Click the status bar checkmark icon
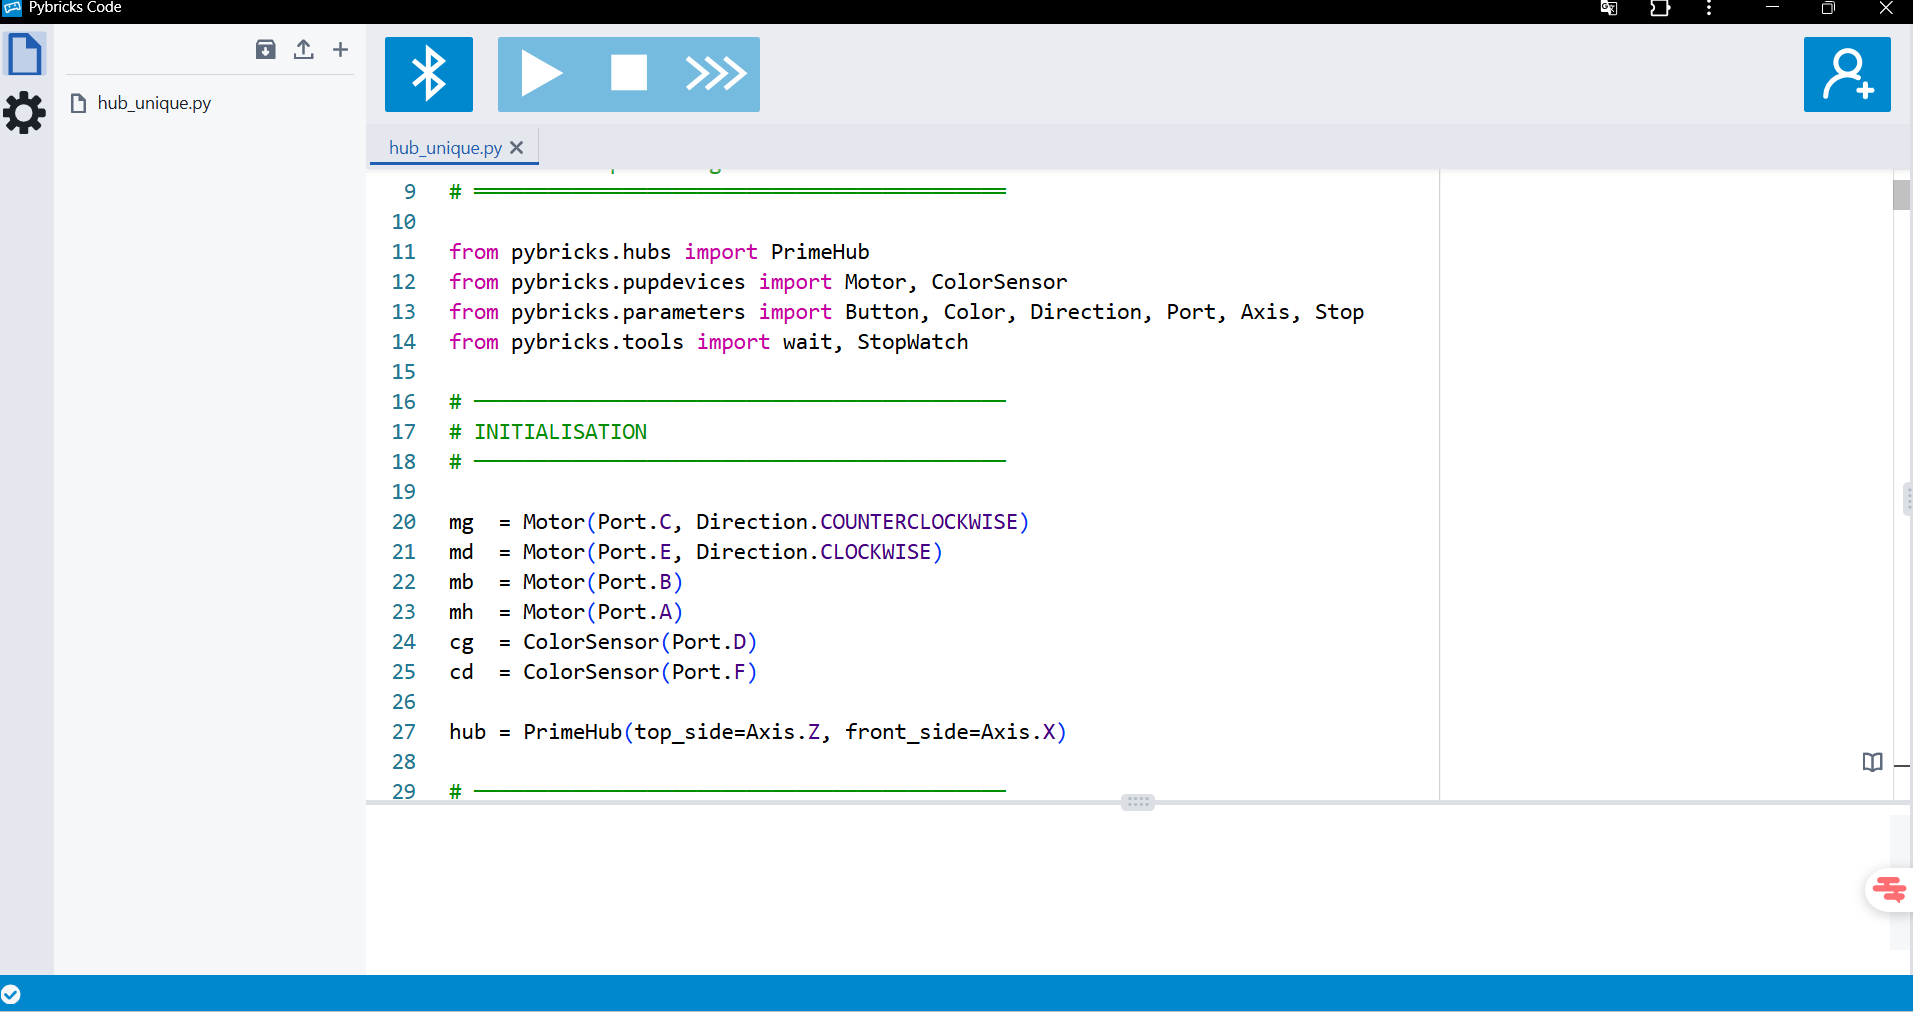This screenshot has height=1012, width=1913. [11, 994]
